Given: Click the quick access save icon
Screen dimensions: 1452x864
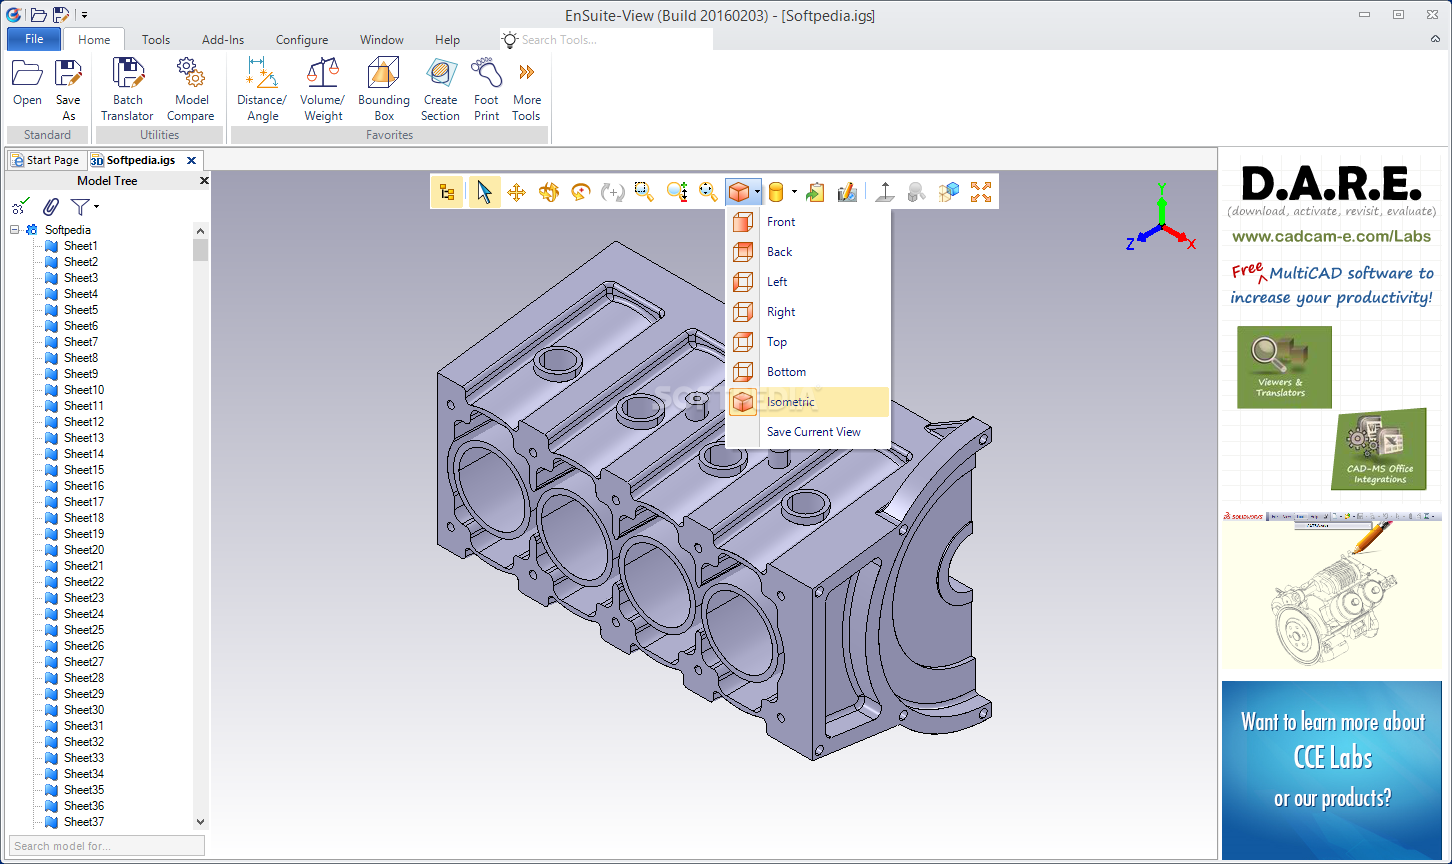Looking at the screenshot, I should click(x=62, y=15).
